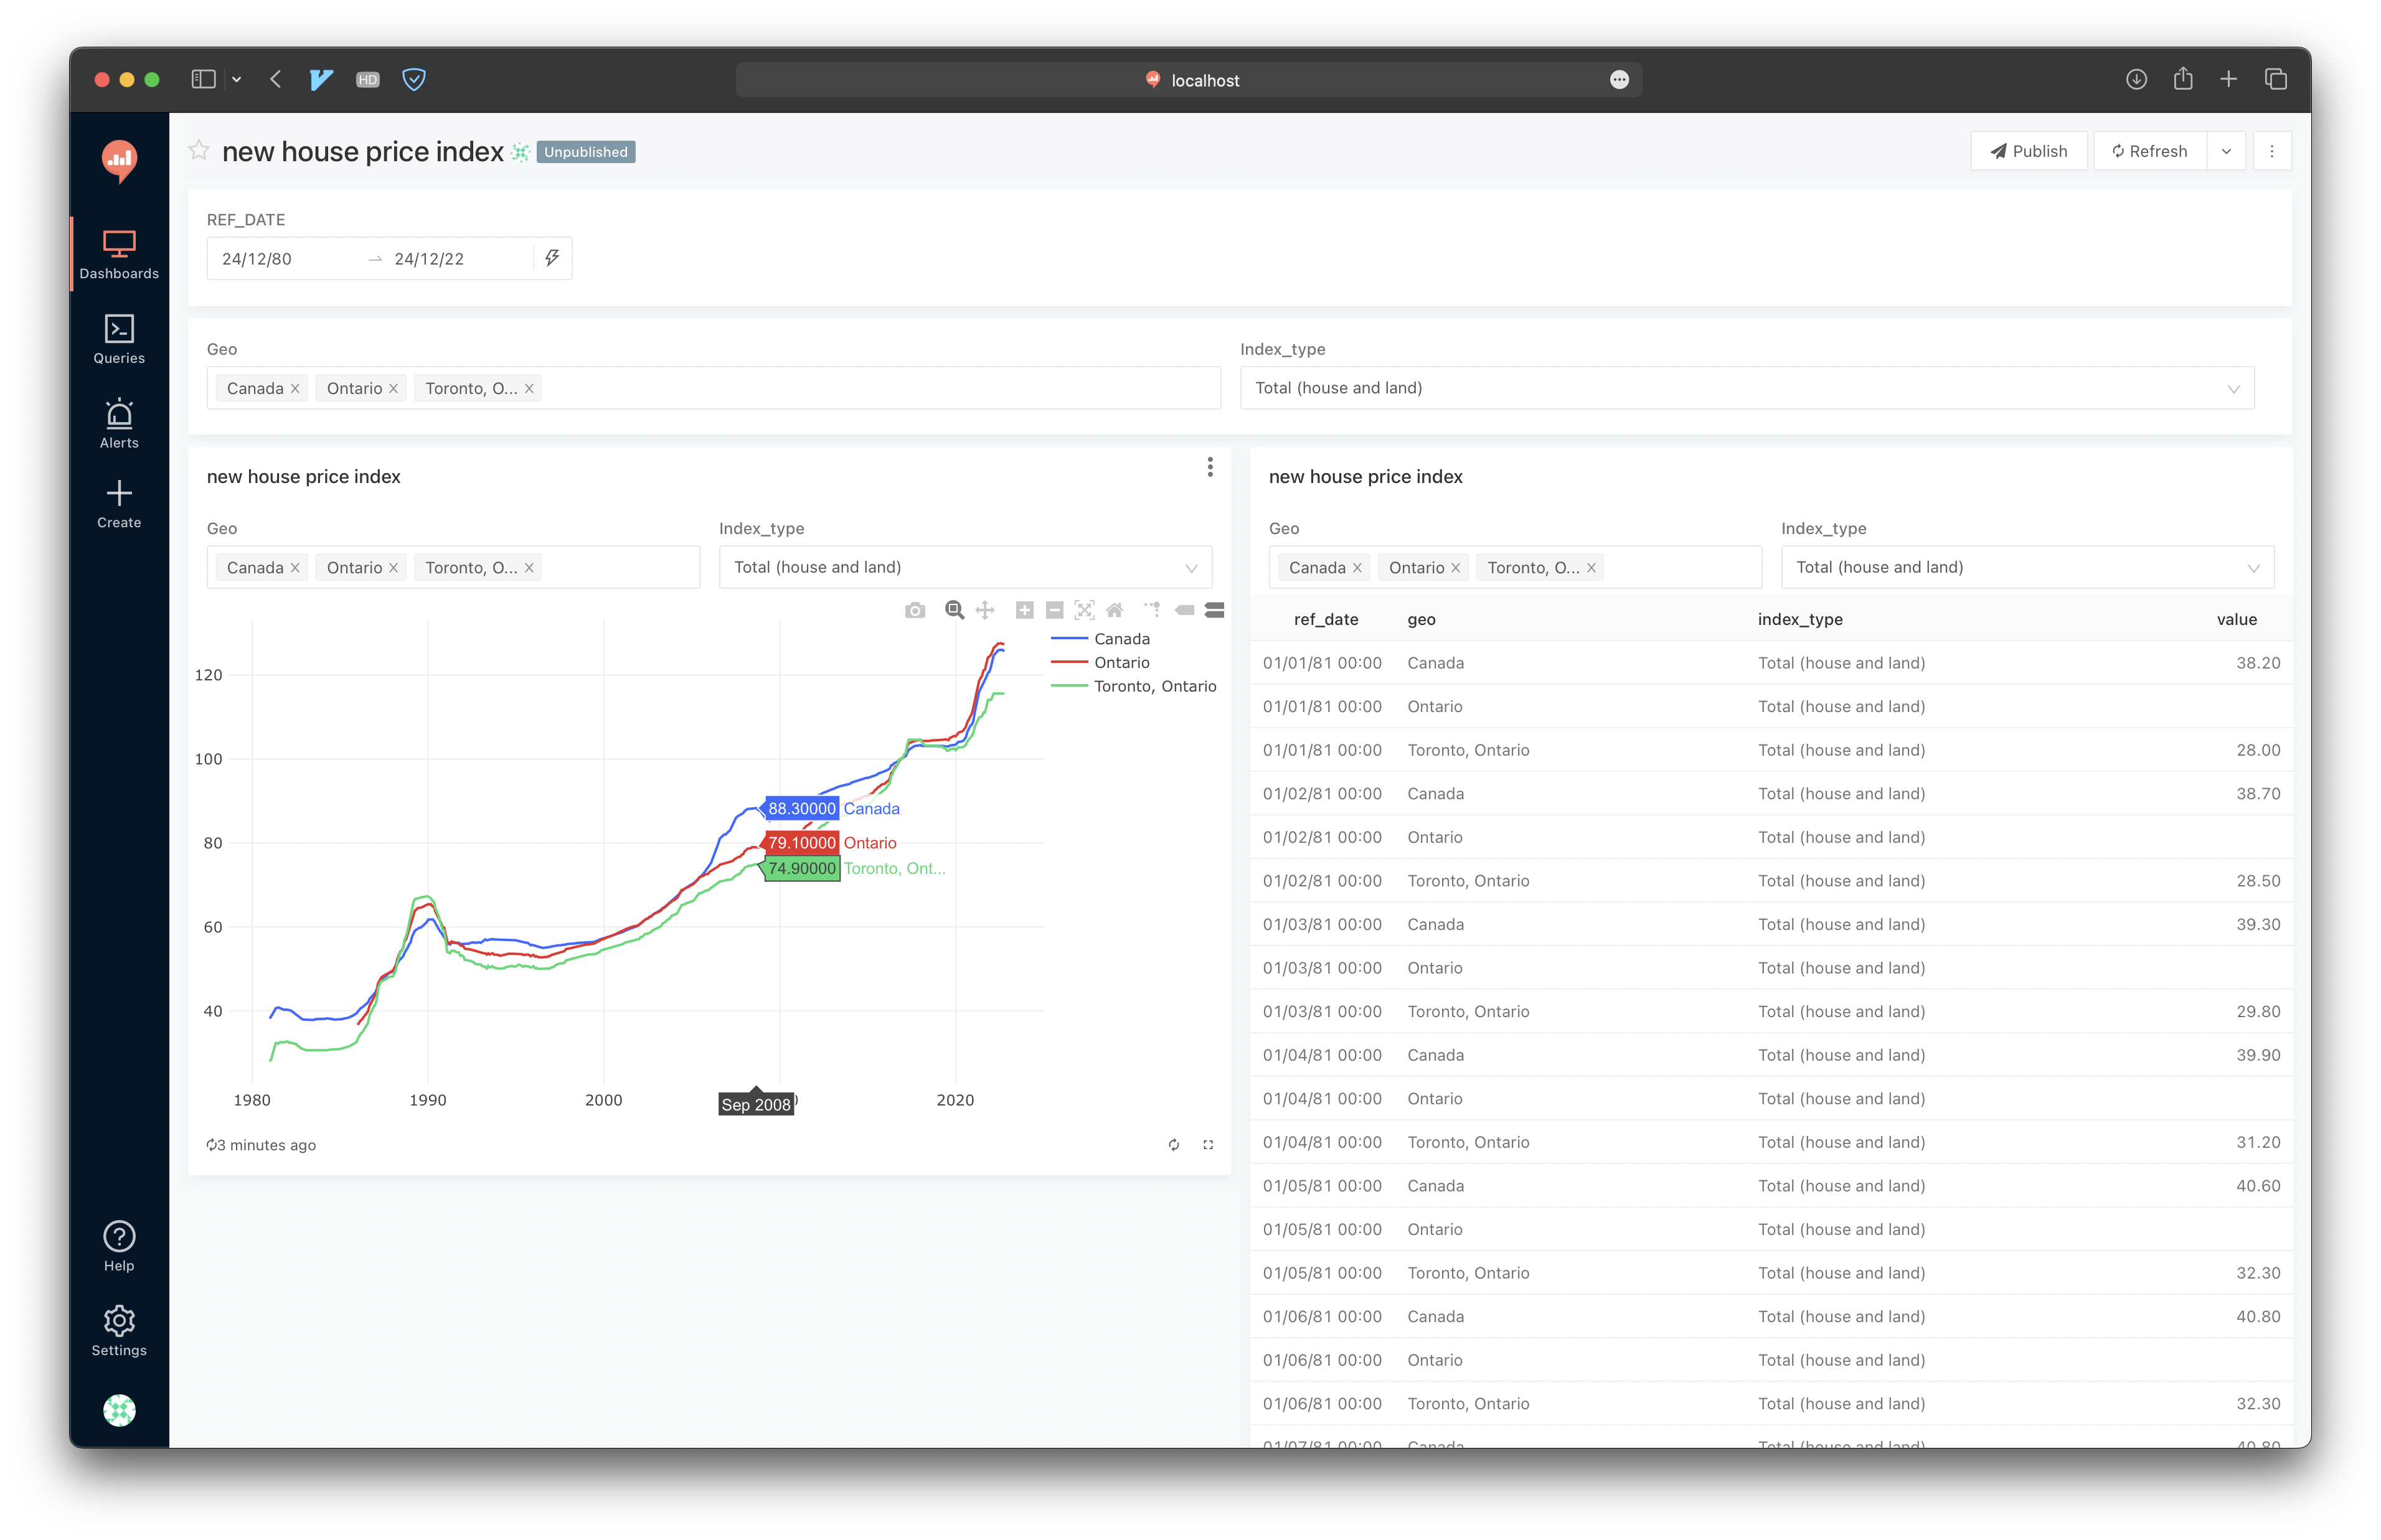Viewport: 2381px width, 1540px height.
Task: Enable compare data on hover mode
Action: [1214, 610]
